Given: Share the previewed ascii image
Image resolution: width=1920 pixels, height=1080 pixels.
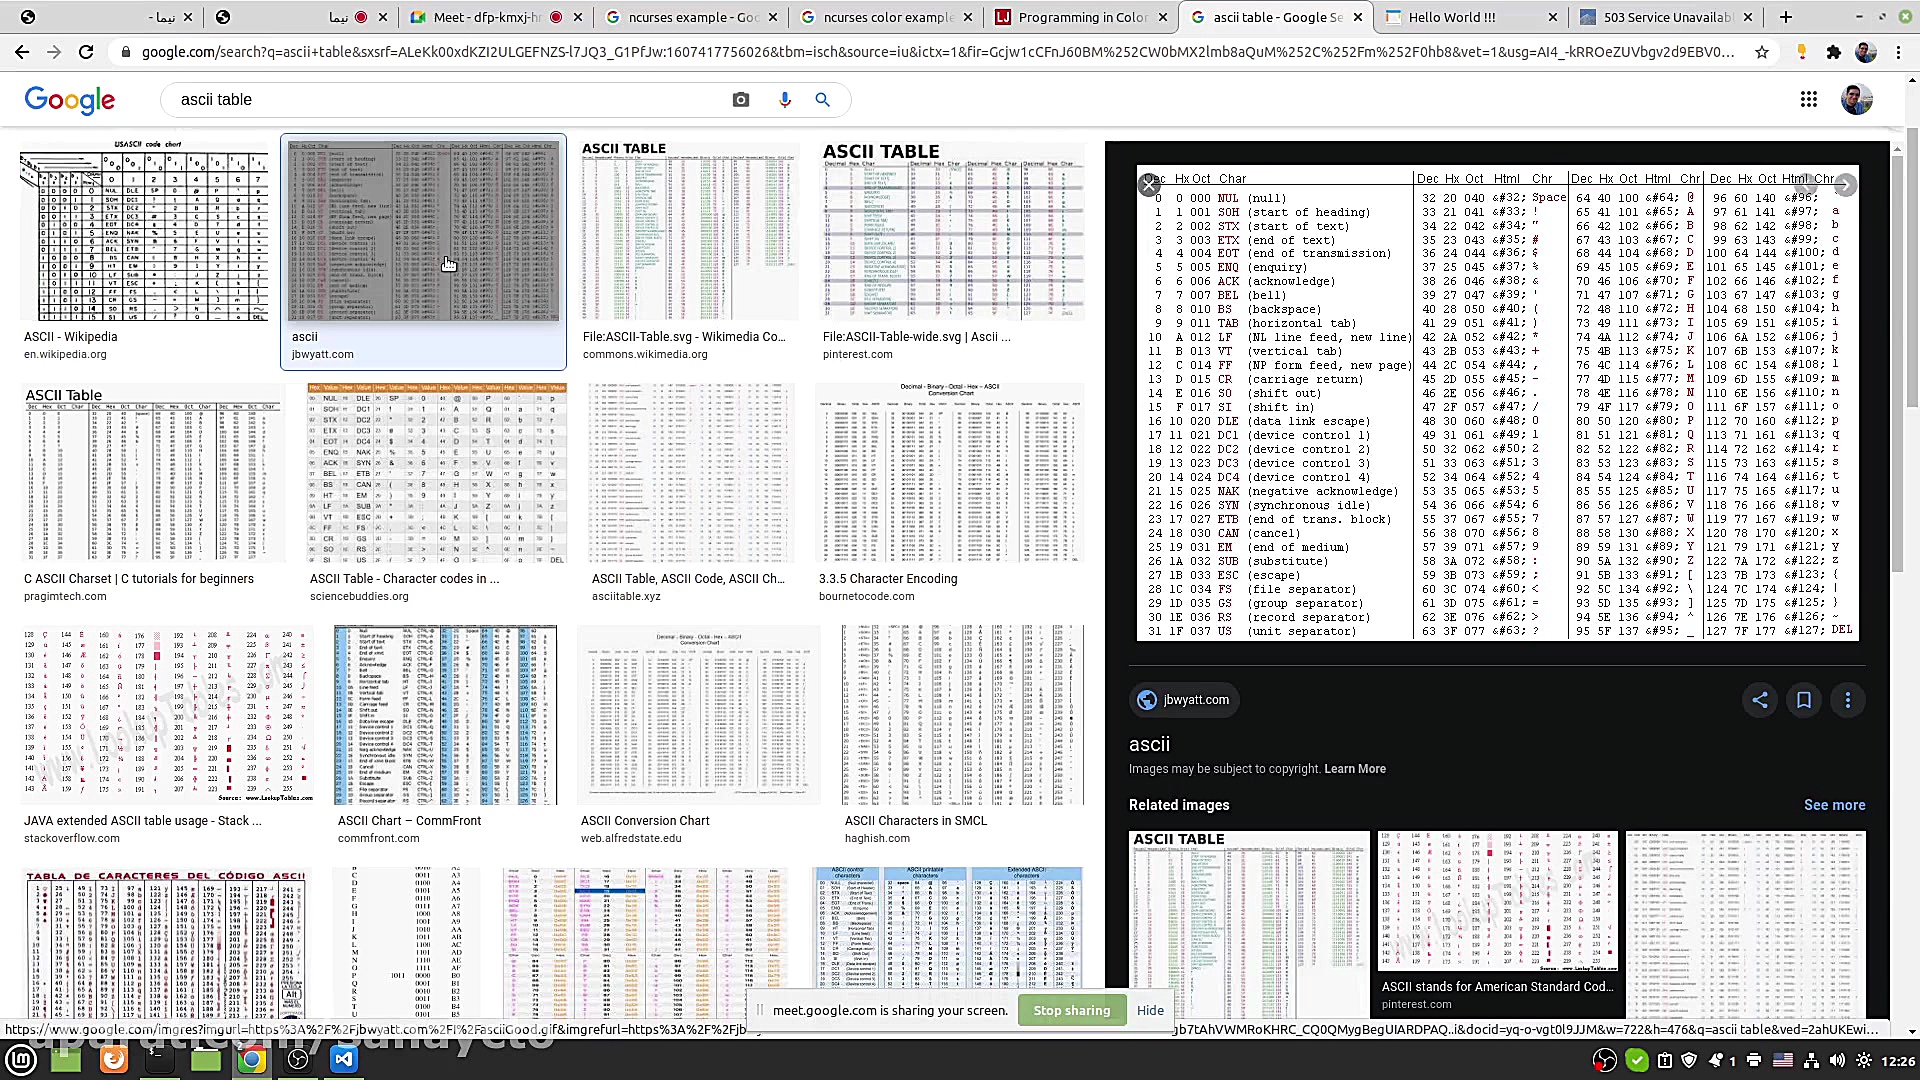Looking at the screenshot, I should pyautogui.click(x=1760, y=700).
